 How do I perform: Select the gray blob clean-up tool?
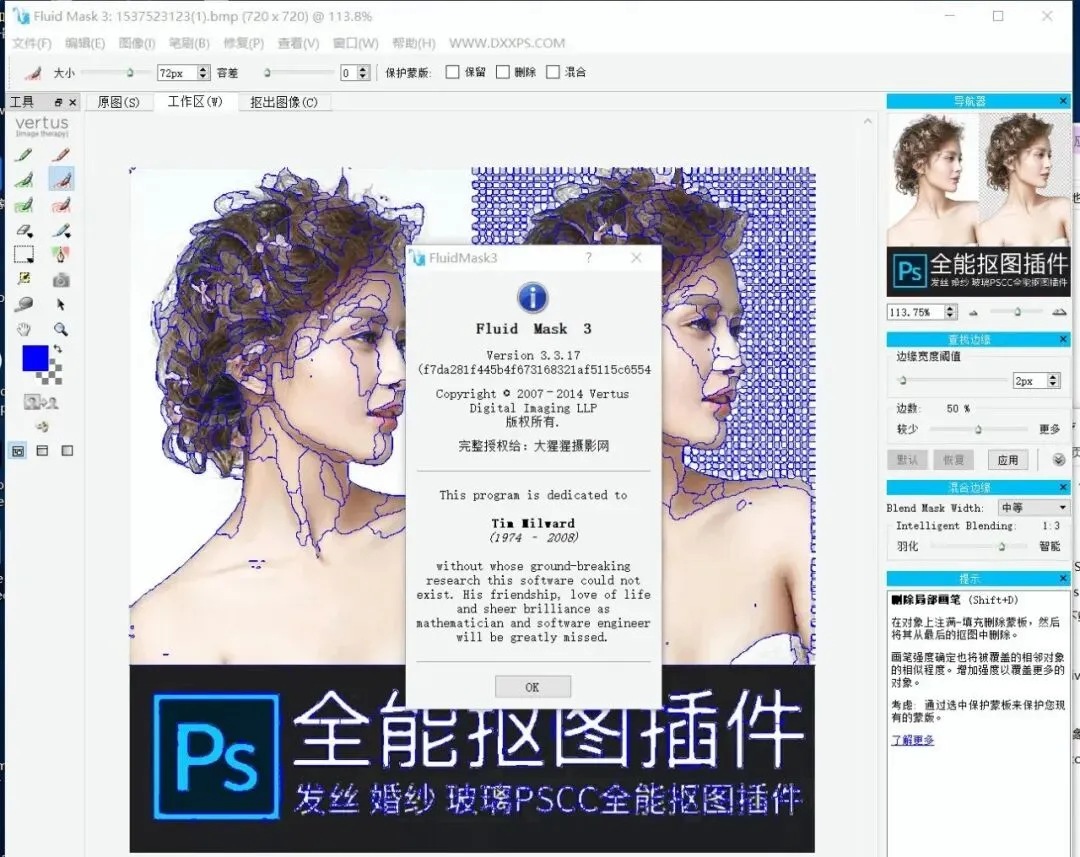(x=23, y=304)
